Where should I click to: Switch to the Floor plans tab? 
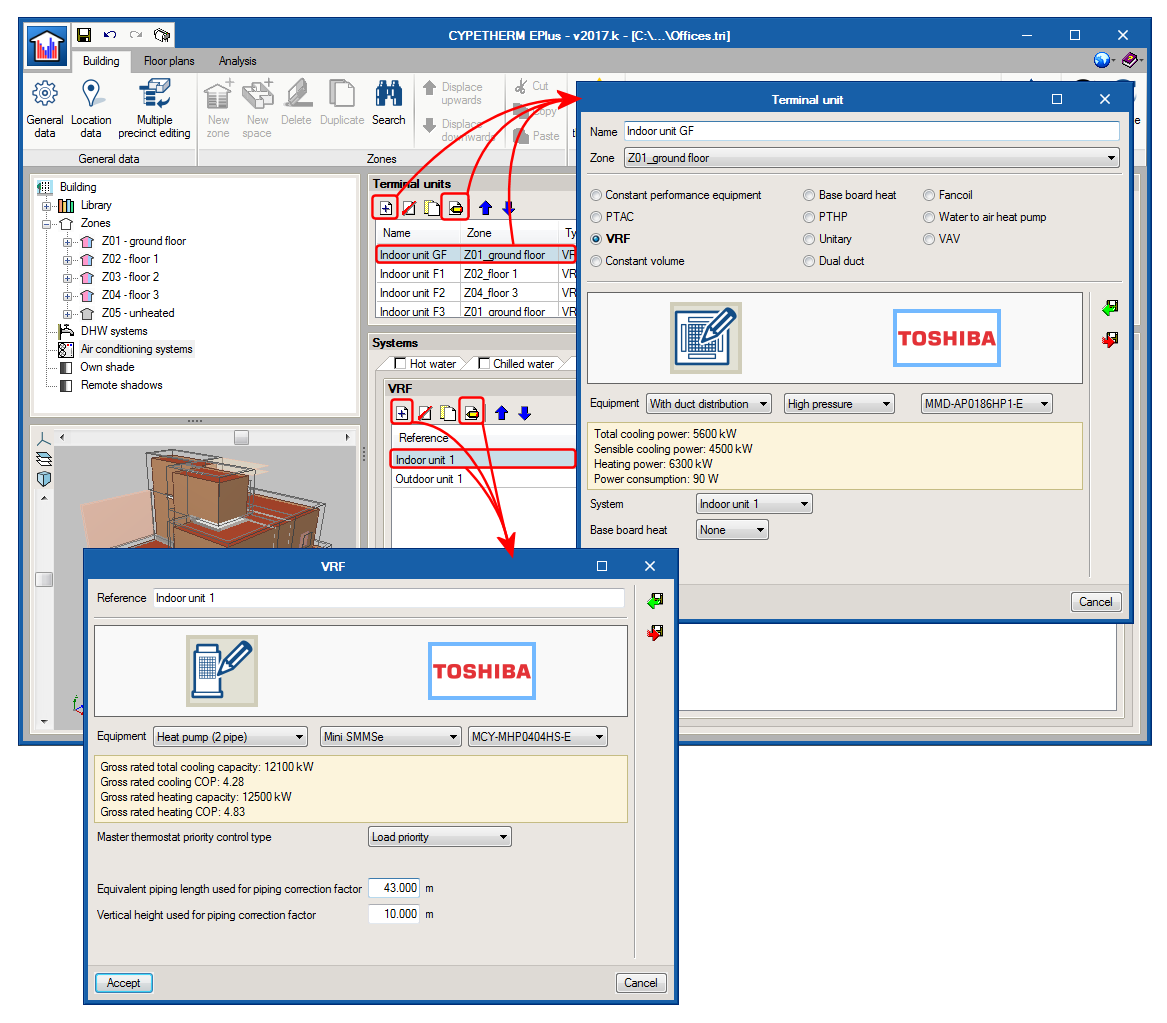(169, 61)
